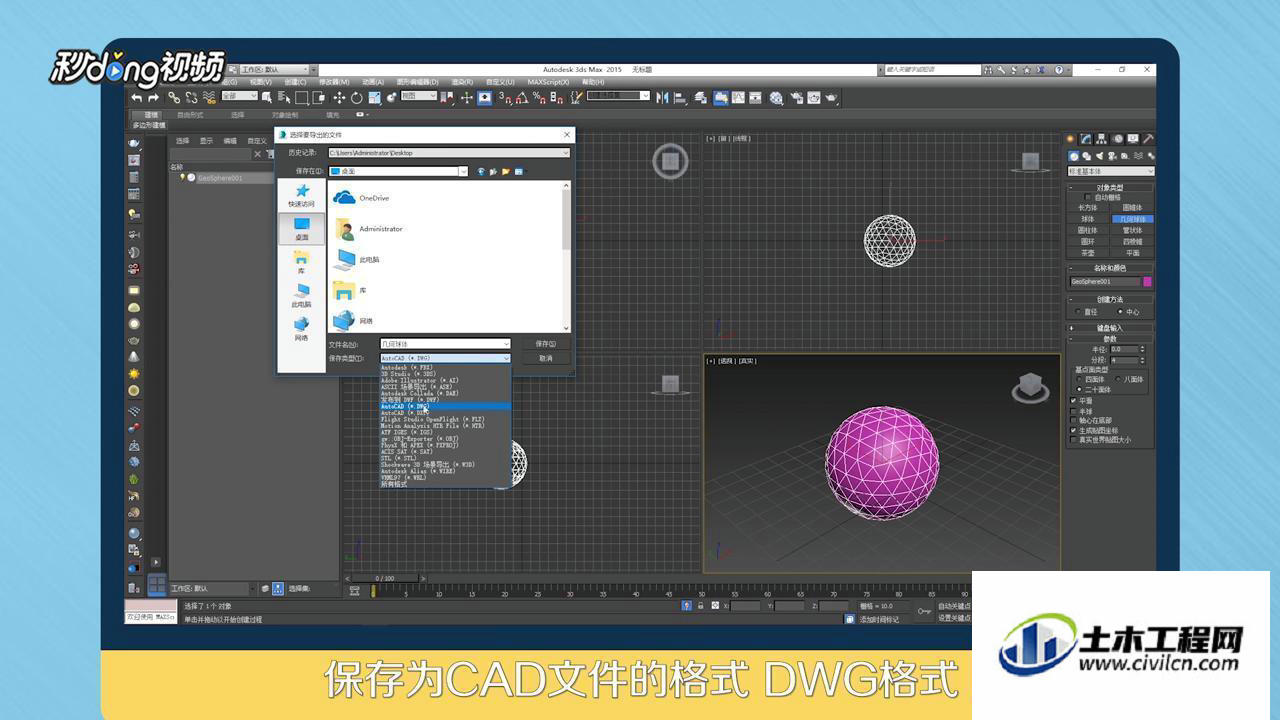Select Desktop (桌面) in dialog sidebar
The width and height of the screenshot is (1280, 720).
(301, 229)
